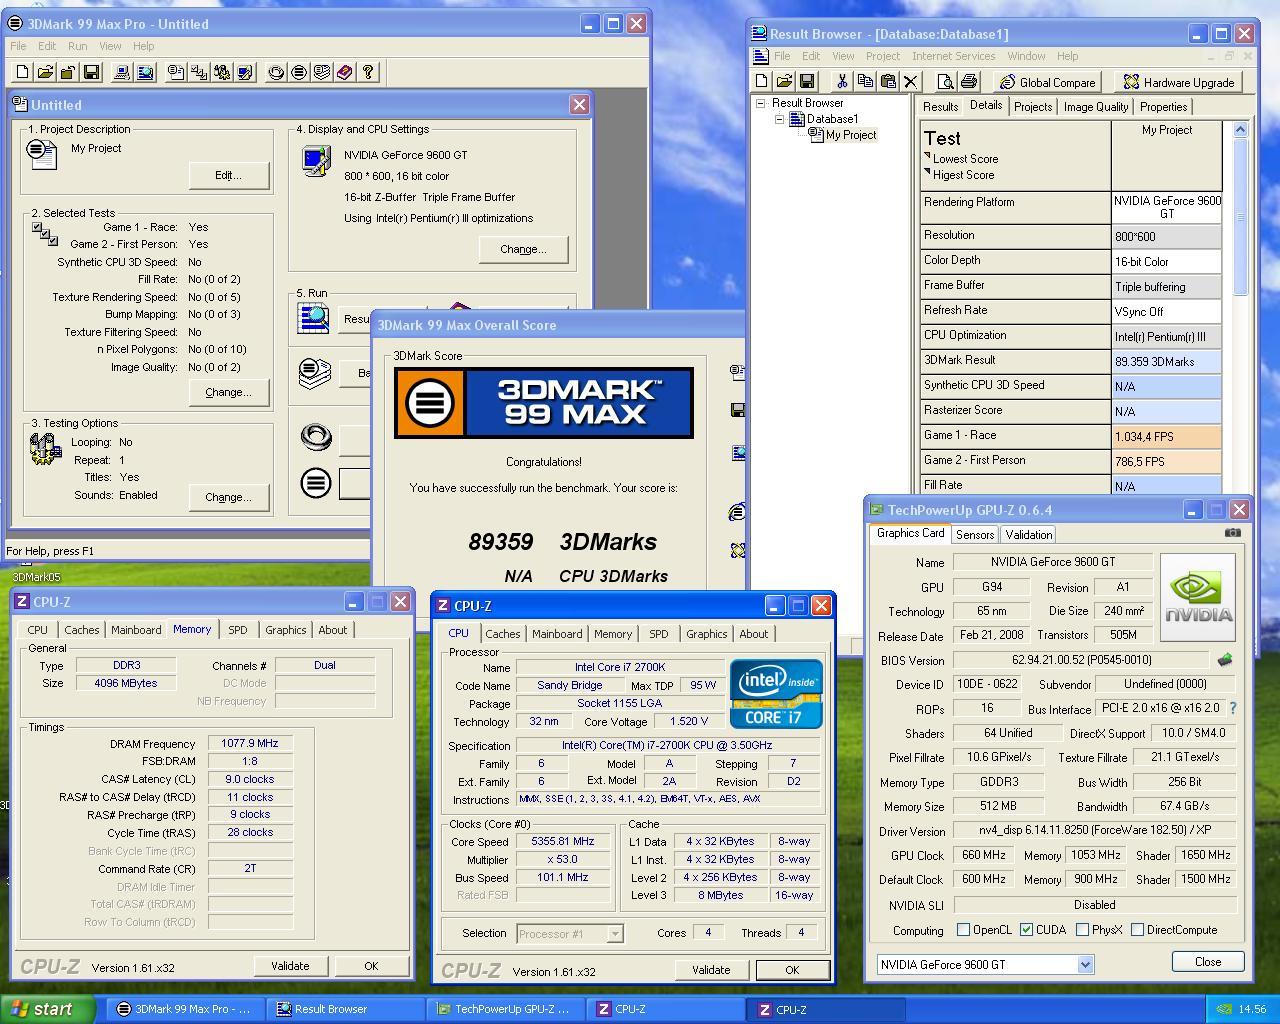Click Save floppy icon in 3DMark toolbar
The image size is (1280, 1024).
[91, 72]
